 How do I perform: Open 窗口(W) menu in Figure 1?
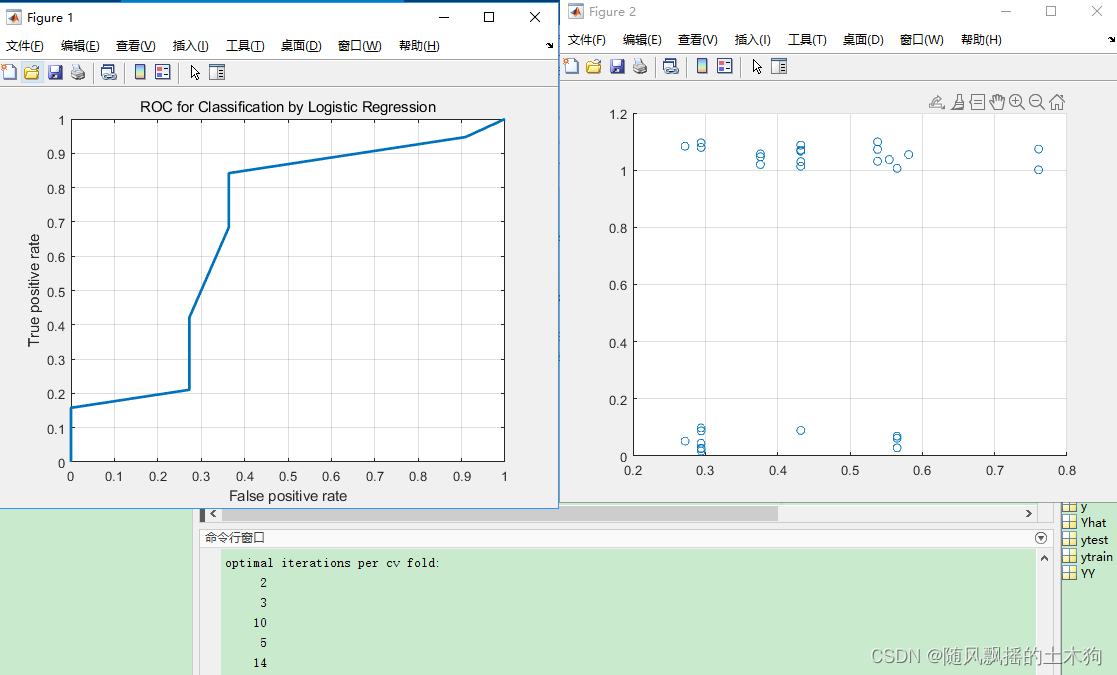359,46
